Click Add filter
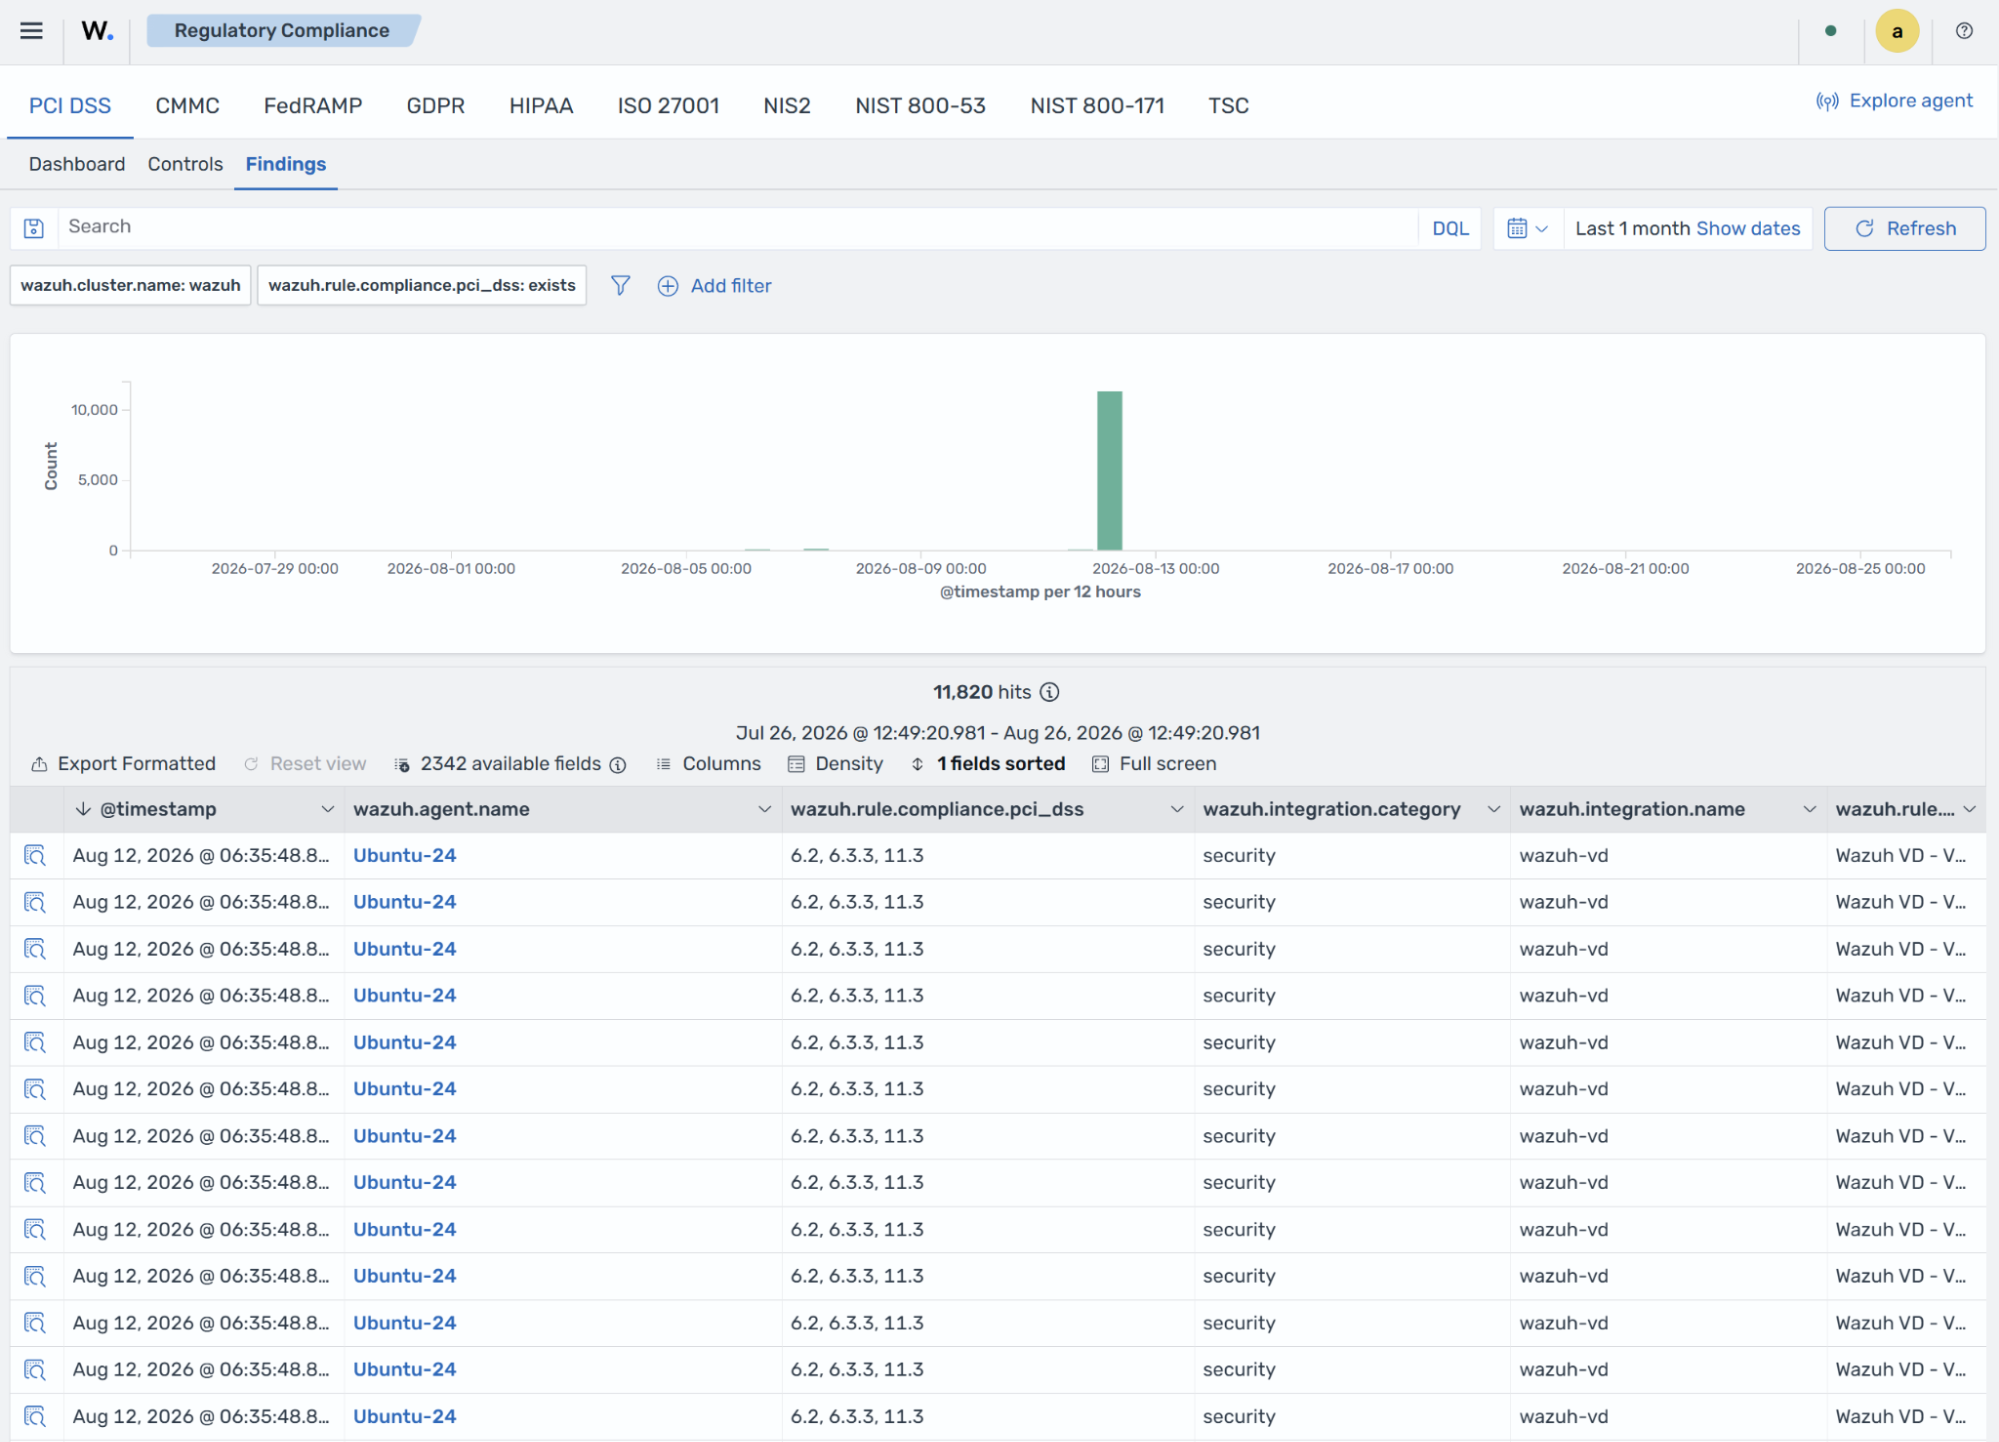 714,286
